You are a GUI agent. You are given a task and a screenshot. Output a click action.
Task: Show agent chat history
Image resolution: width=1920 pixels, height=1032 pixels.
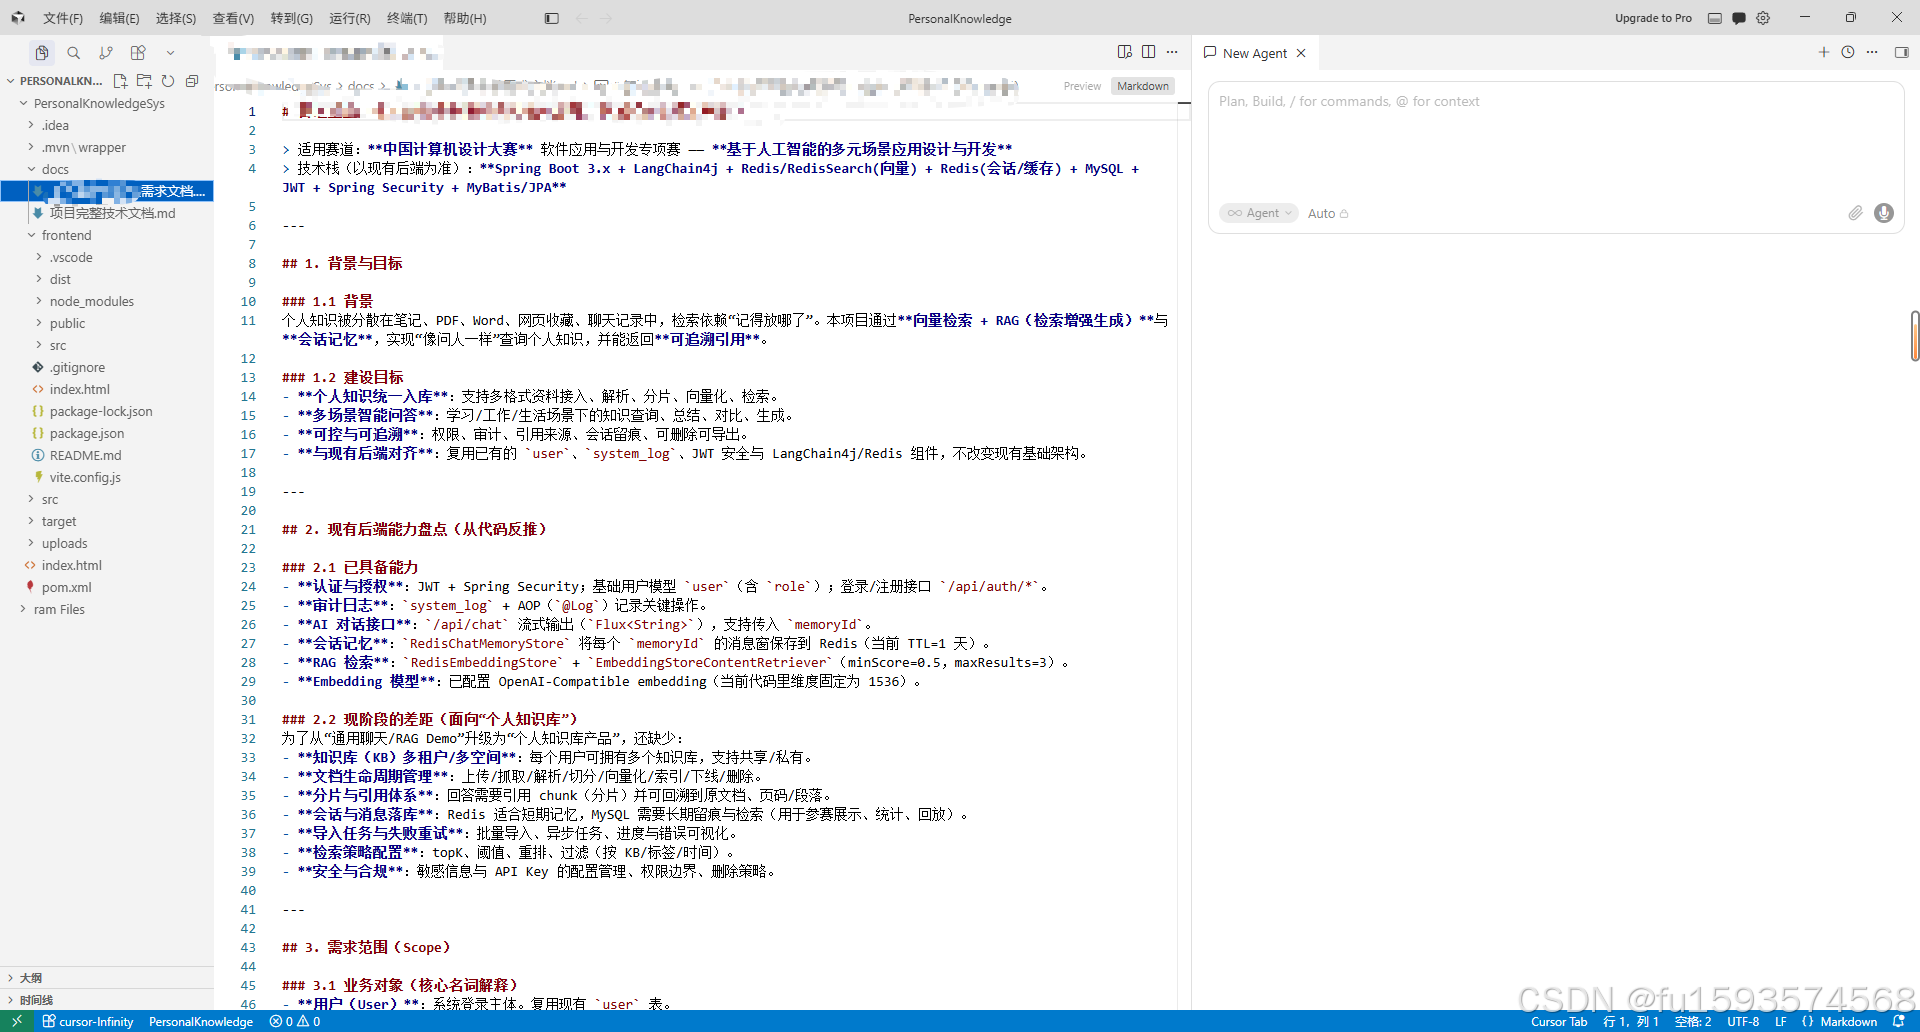pos(1848,52)
